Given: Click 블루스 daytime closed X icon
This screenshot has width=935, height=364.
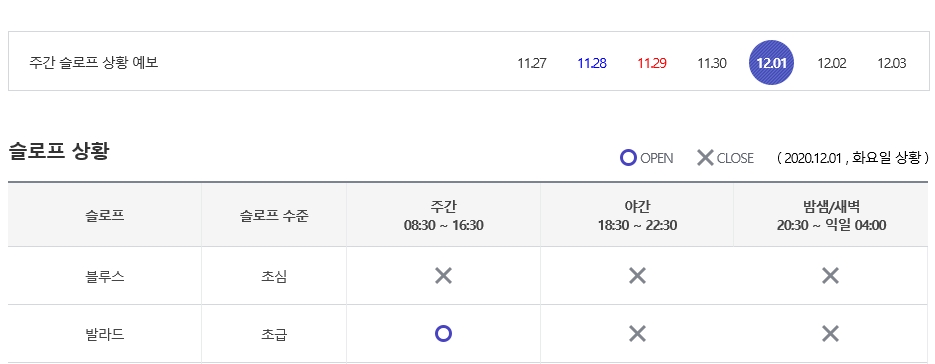Looking at the screenshot, I should click(x=443, y=276).
